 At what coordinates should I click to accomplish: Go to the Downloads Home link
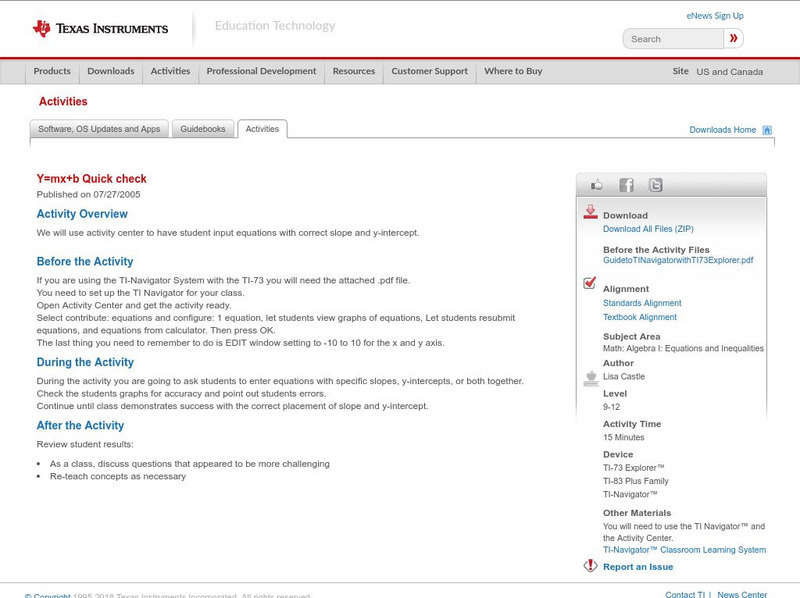722,130
